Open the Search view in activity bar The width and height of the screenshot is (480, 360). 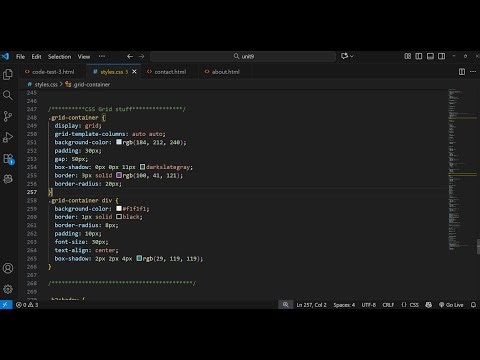tap(8, 95)
